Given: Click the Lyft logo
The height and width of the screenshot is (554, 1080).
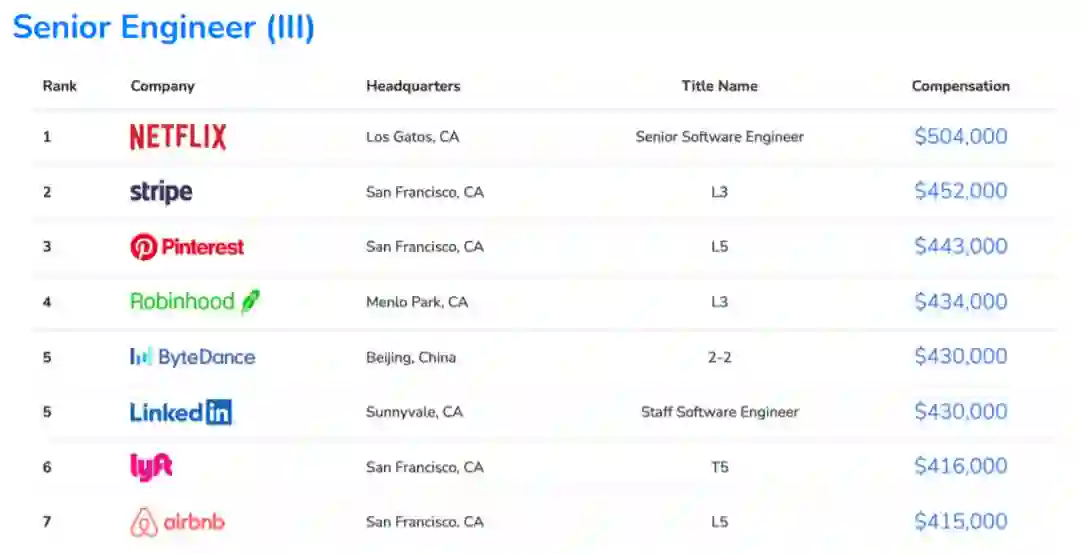Looking at the screenshot, I should pos(151,467).
